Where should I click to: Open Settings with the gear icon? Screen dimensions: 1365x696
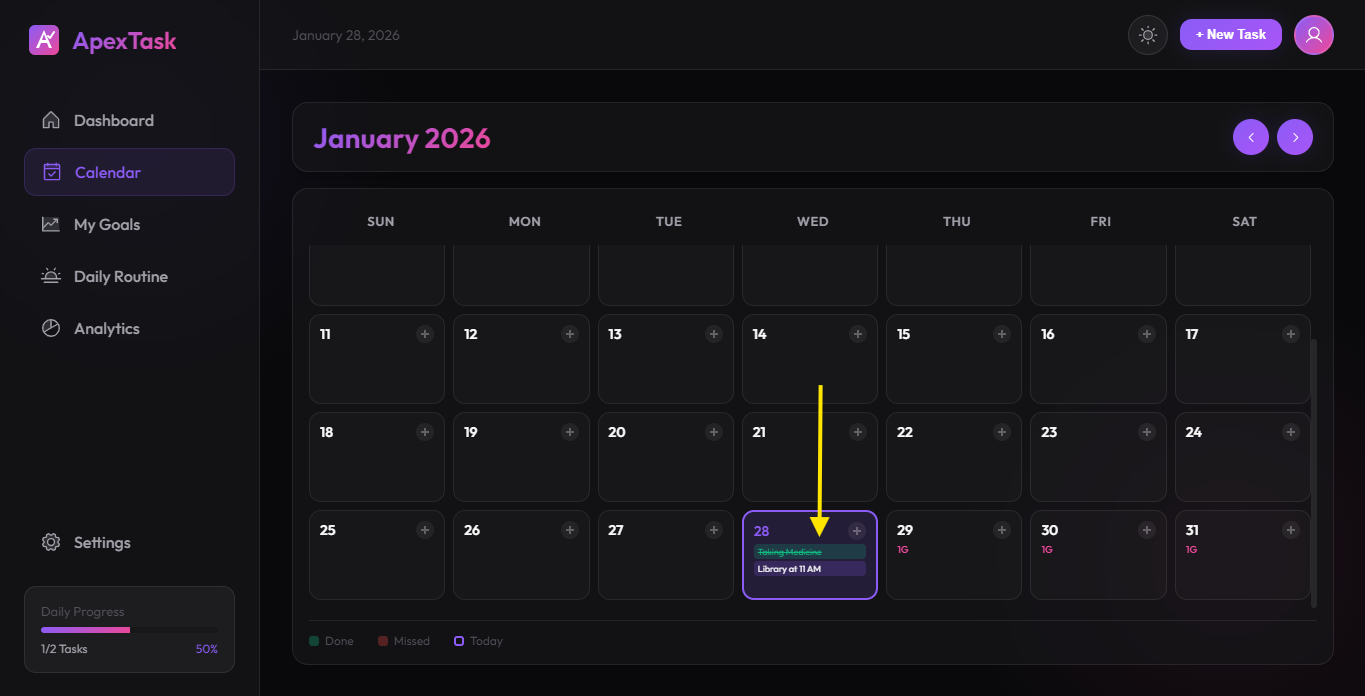[51, 542]
